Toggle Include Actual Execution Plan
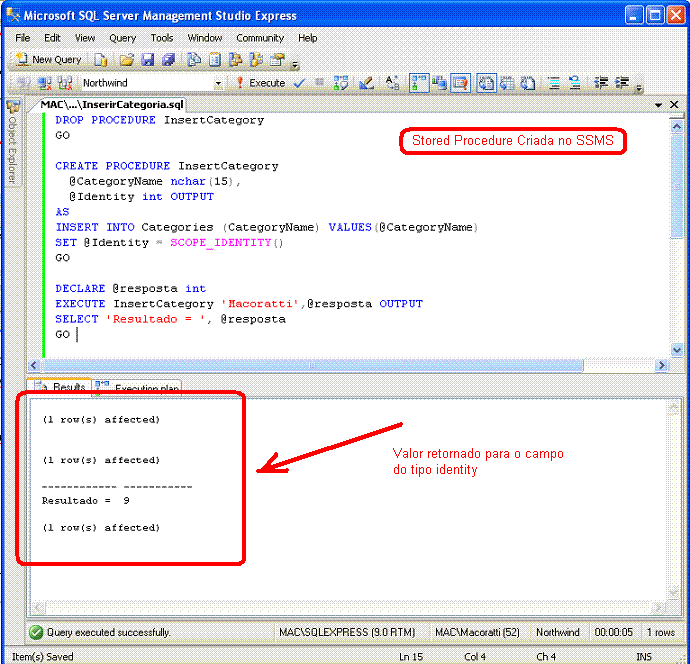690x664 pixels. 419,83
